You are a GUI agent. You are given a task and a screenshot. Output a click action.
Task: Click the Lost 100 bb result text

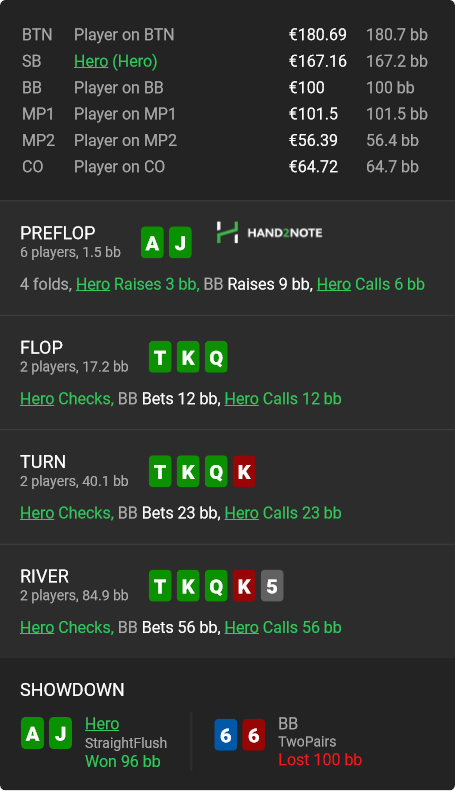[x=320, y=759]
